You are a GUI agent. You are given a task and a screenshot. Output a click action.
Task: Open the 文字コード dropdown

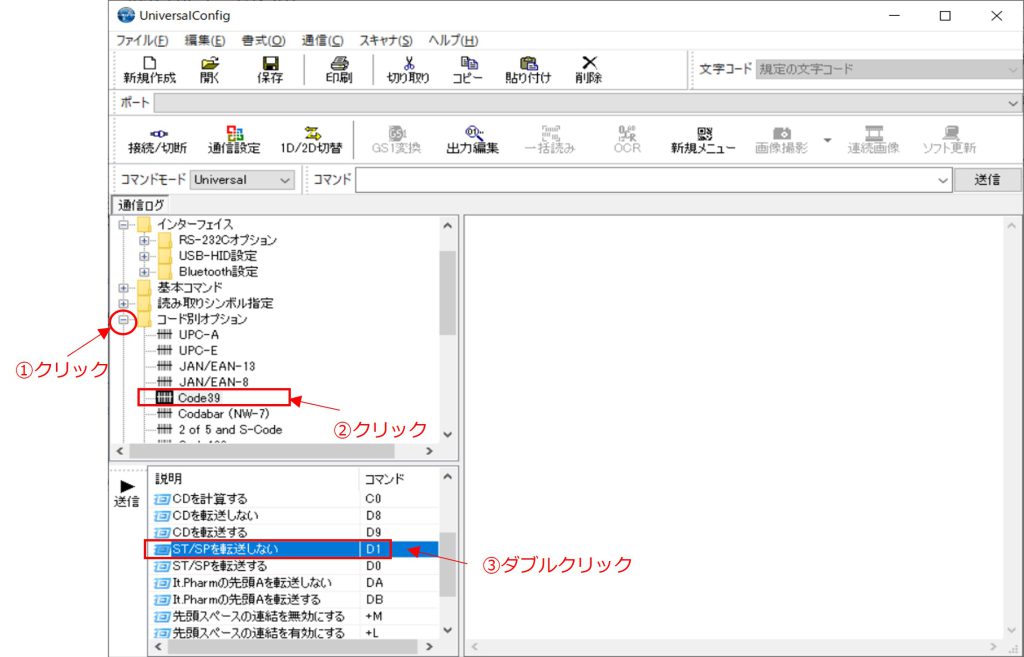click(888, 69)
